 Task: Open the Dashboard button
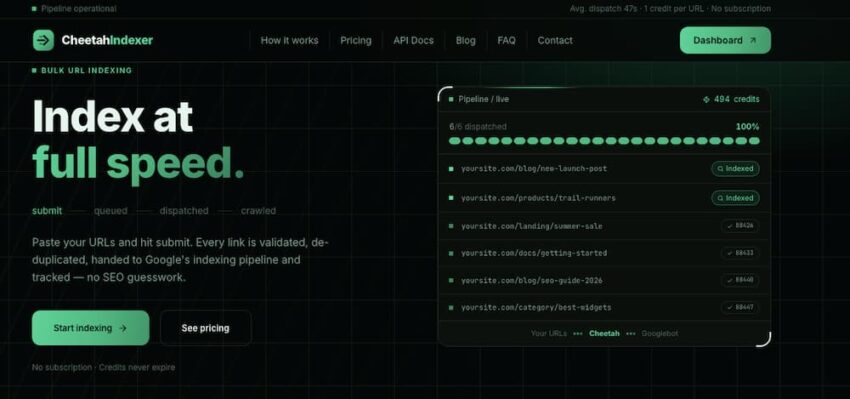[x=725, y=40]
